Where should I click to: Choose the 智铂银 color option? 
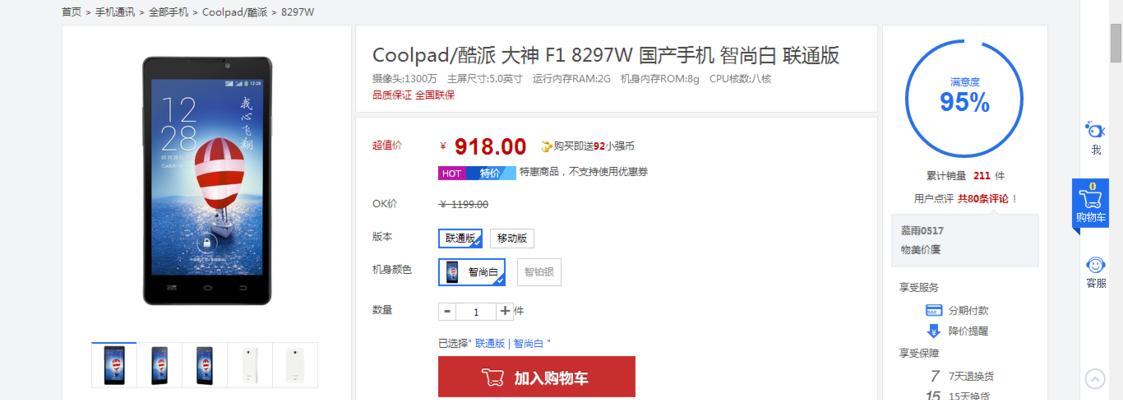539,272
